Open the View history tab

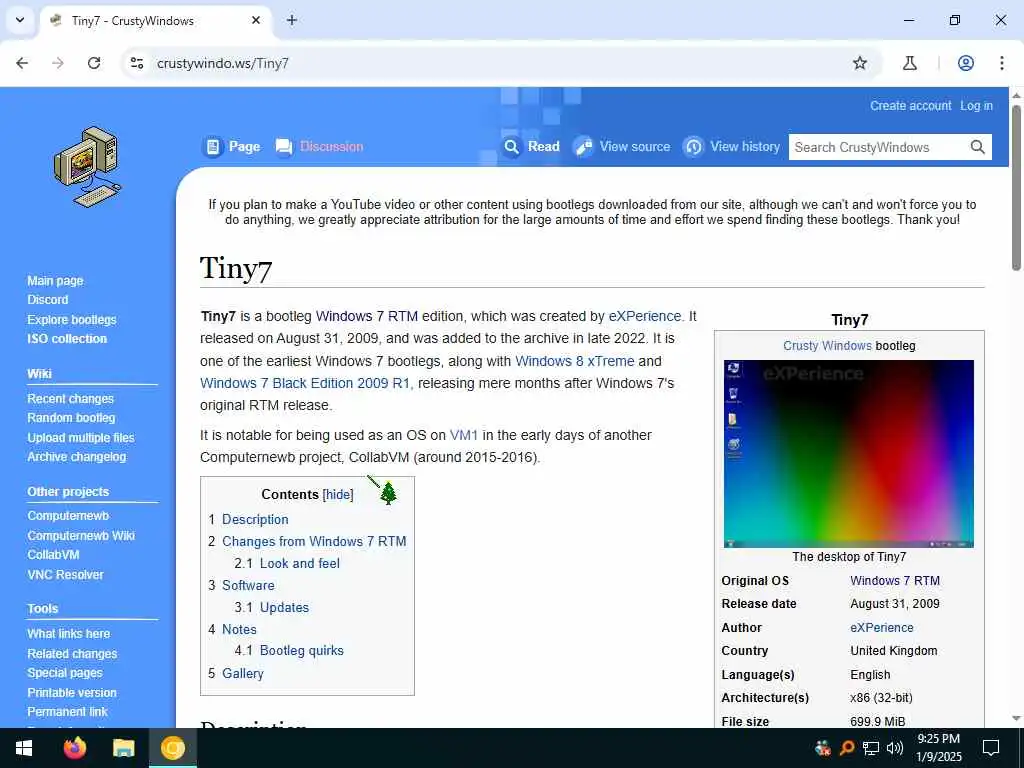tap(732, 146)
